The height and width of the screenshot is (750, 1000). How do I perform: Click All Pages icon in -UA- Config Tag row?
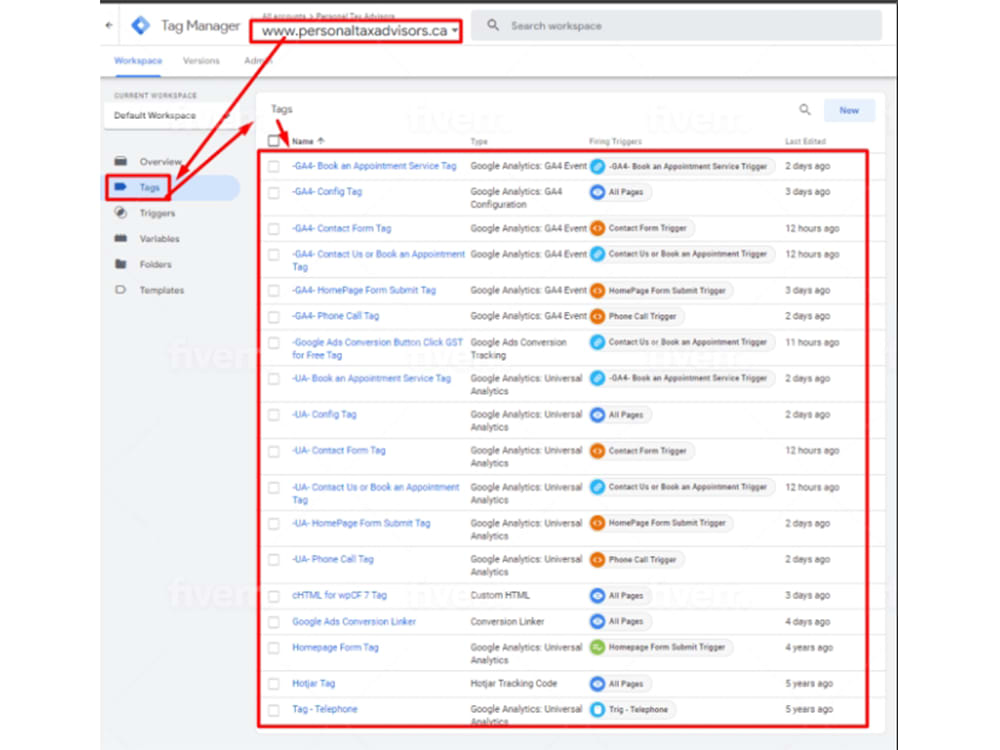(x=597, y=415)
